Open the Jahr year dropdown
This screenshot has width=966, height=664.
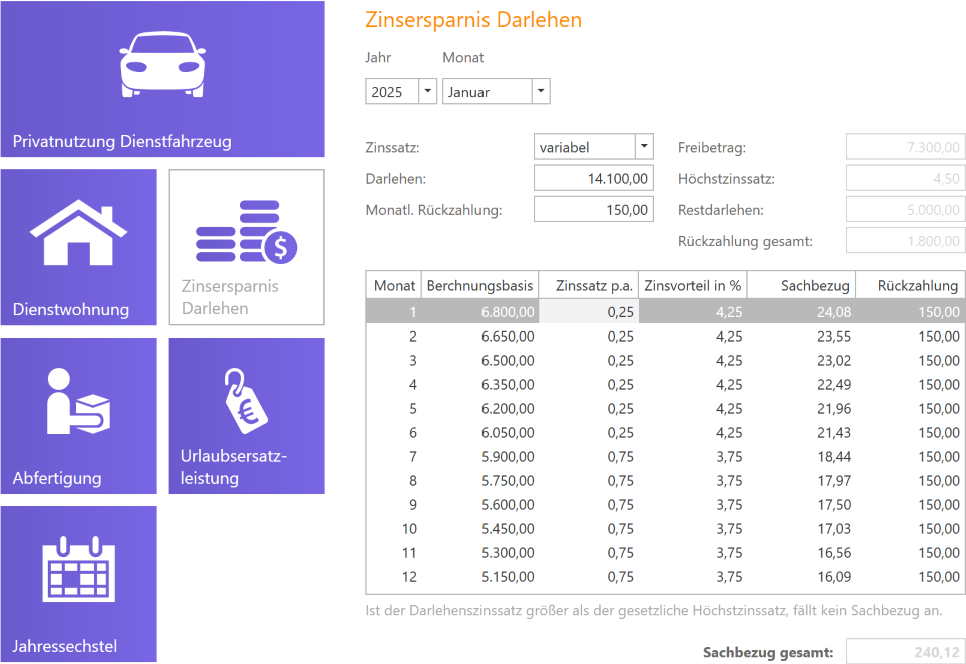[x=427, y=90]
